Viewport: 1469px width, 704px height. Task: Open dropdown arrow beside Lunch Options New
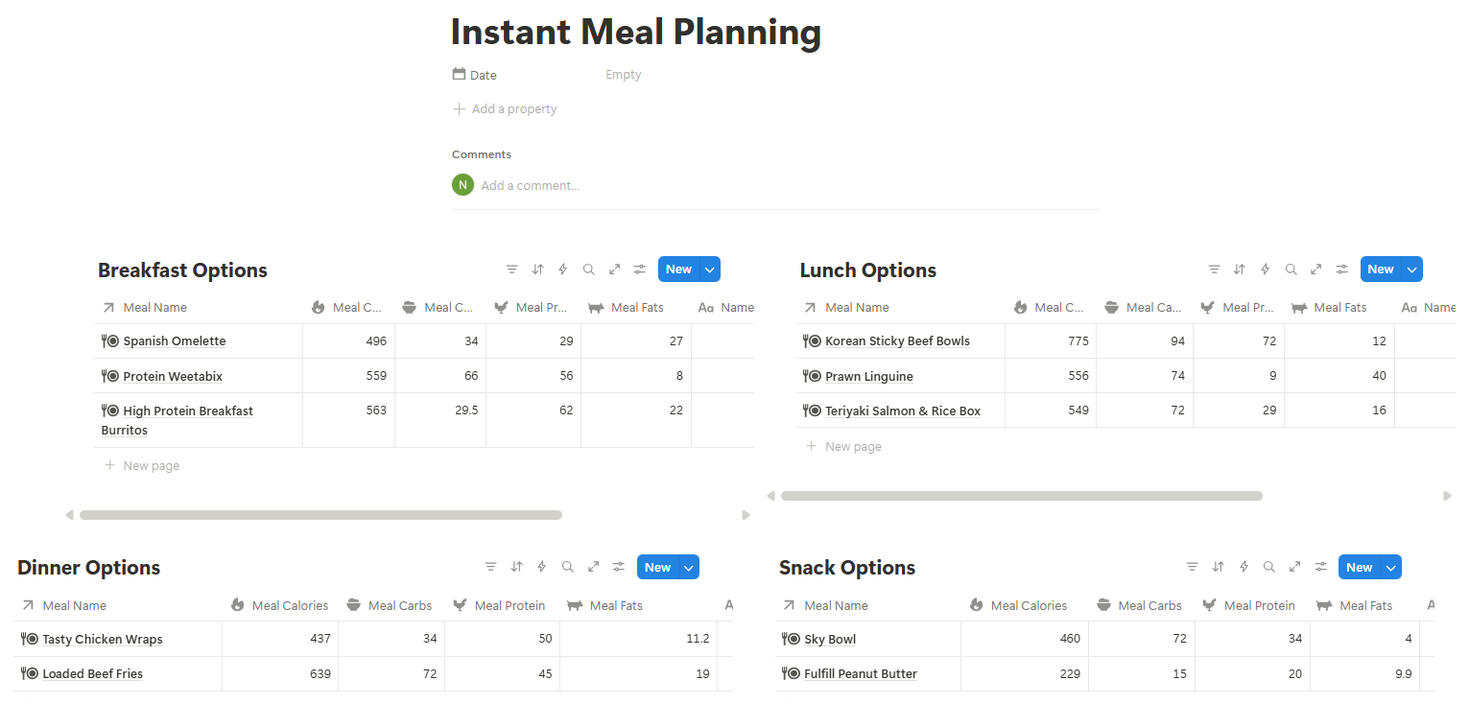pos(1411,269)
